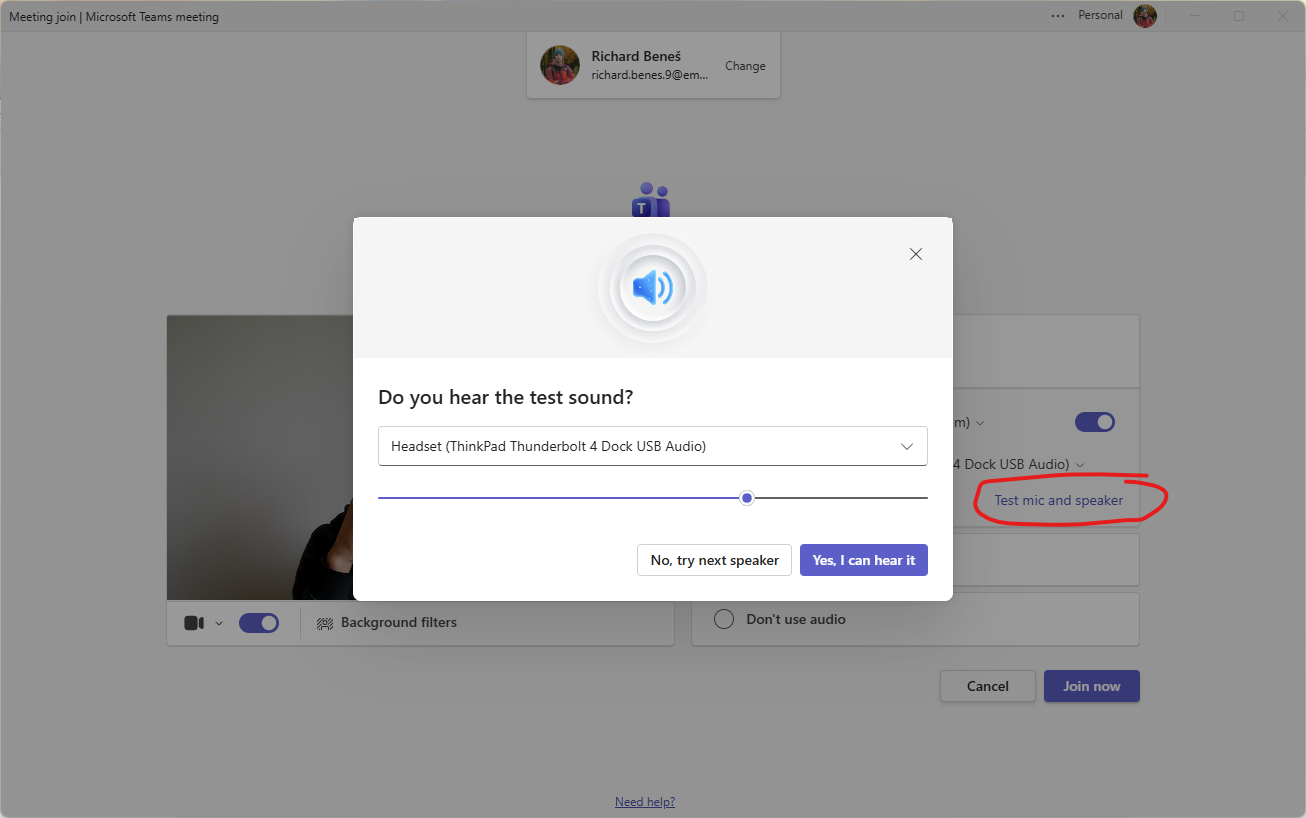Open Background filters
The width and height of the screenshot is (1306, 818).
pyautogui.click(x=387, y=623)
